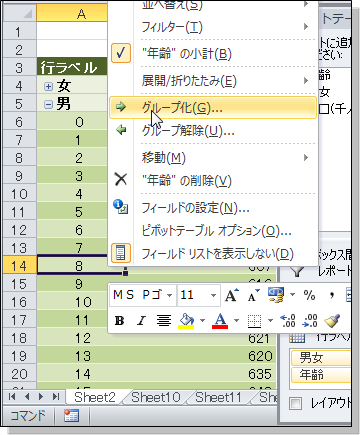360x435 pixels.
Task: Click the next sheet navigation arrow
Action: tap(41, 397)
